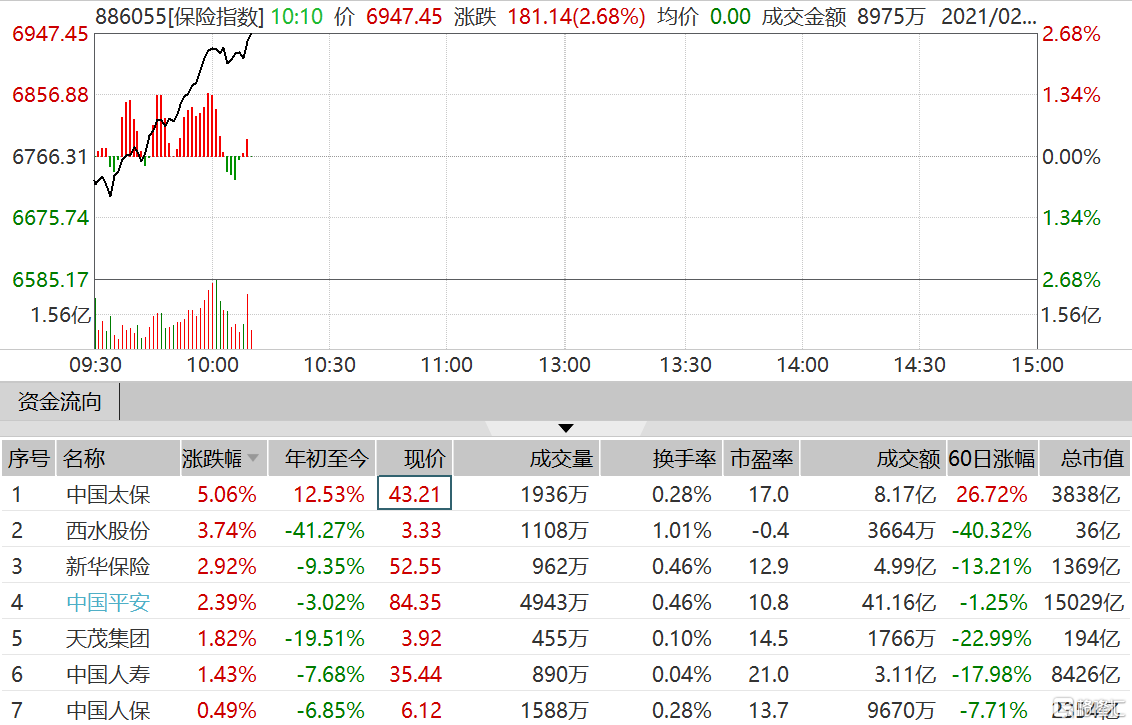This screenshot has height=725, width=1132.
Task: Click the highlighted 43.21 price cell
Action: pyautogui.click(x=414, y=493)
